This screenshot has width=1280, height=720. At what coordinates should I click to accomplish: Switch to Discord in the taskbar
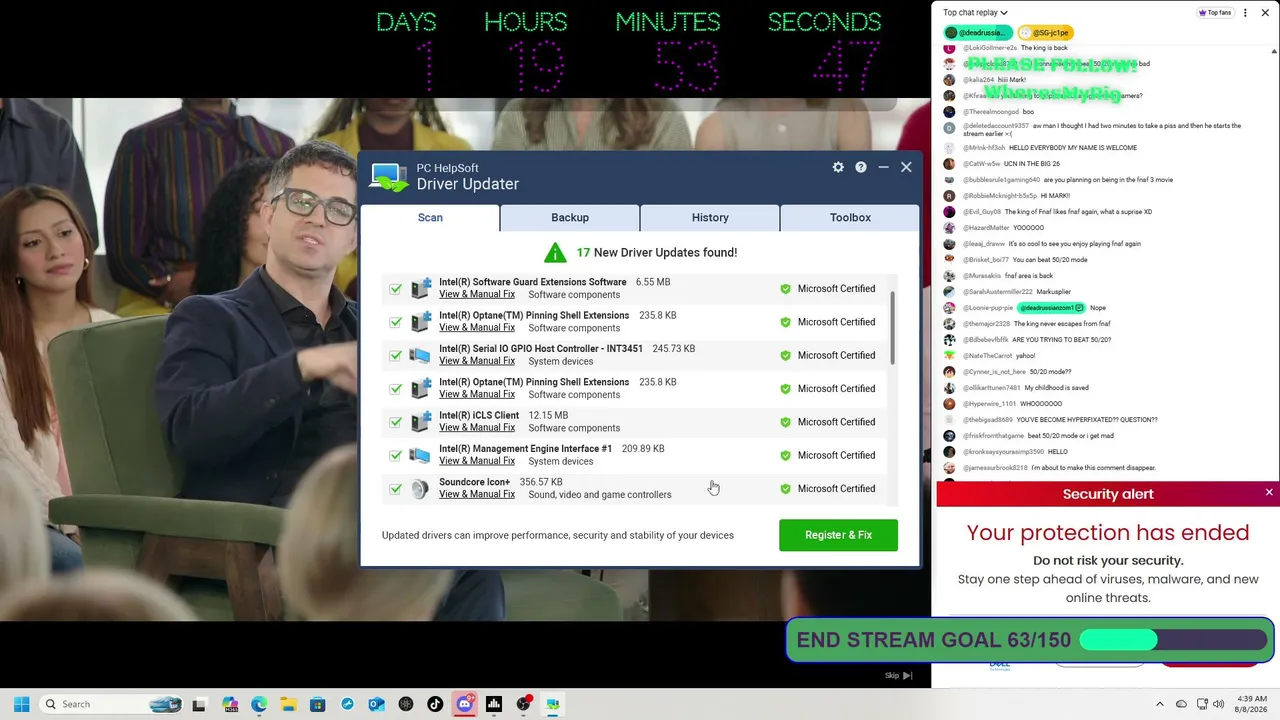coord(464,704)
